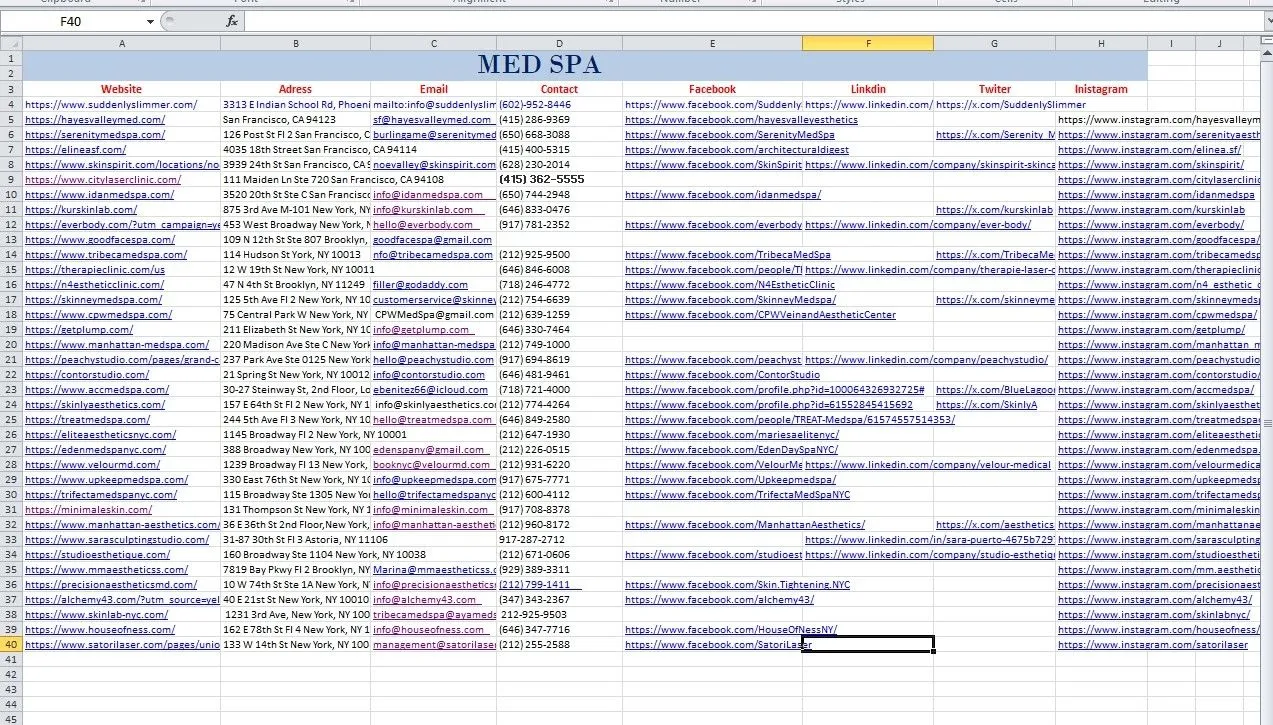Open the linkedin.com/company/peachystudio link
The image size is (1273, 725).
click(x=926, y=359)
